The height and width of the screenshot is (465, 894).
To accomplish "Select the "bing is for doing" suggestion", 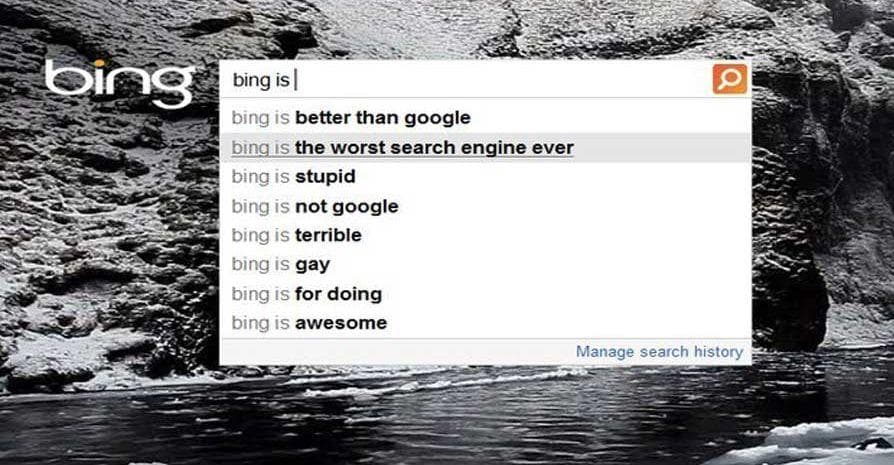I will (306, 294).
